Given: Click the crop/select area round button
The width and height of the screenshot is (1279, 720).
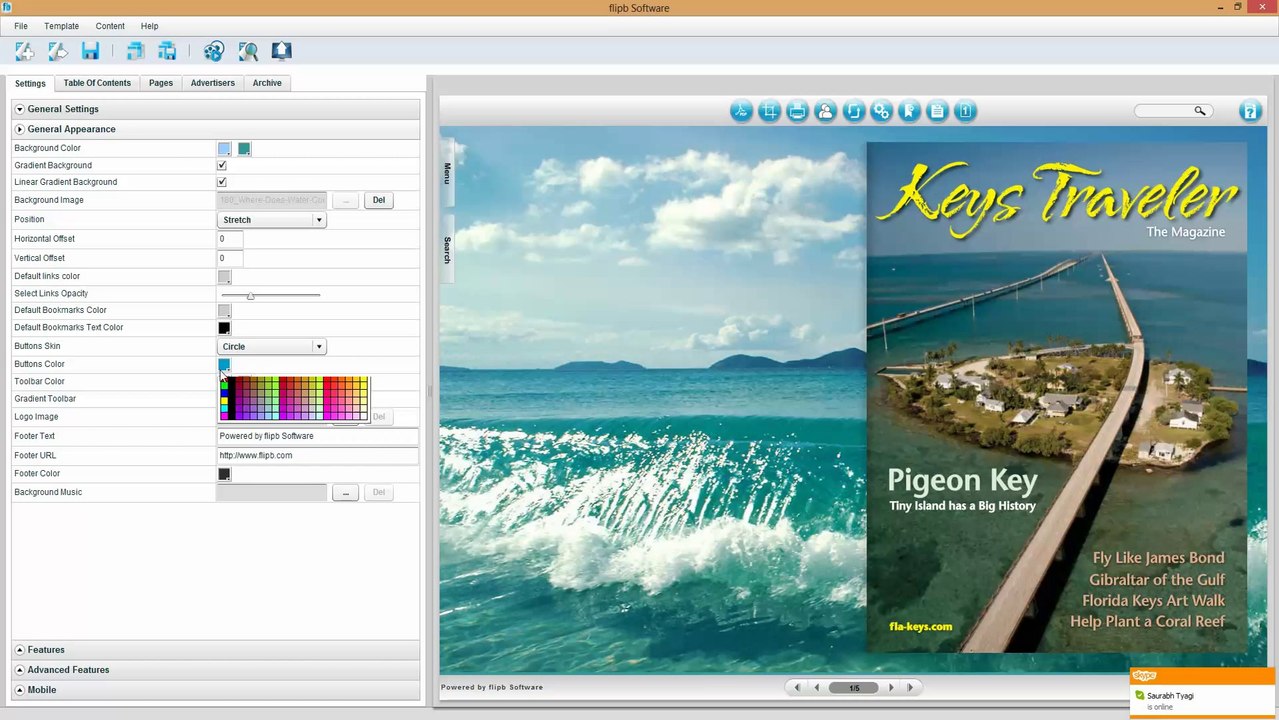Looking at the screenshot, I should (x=769, y=111).
